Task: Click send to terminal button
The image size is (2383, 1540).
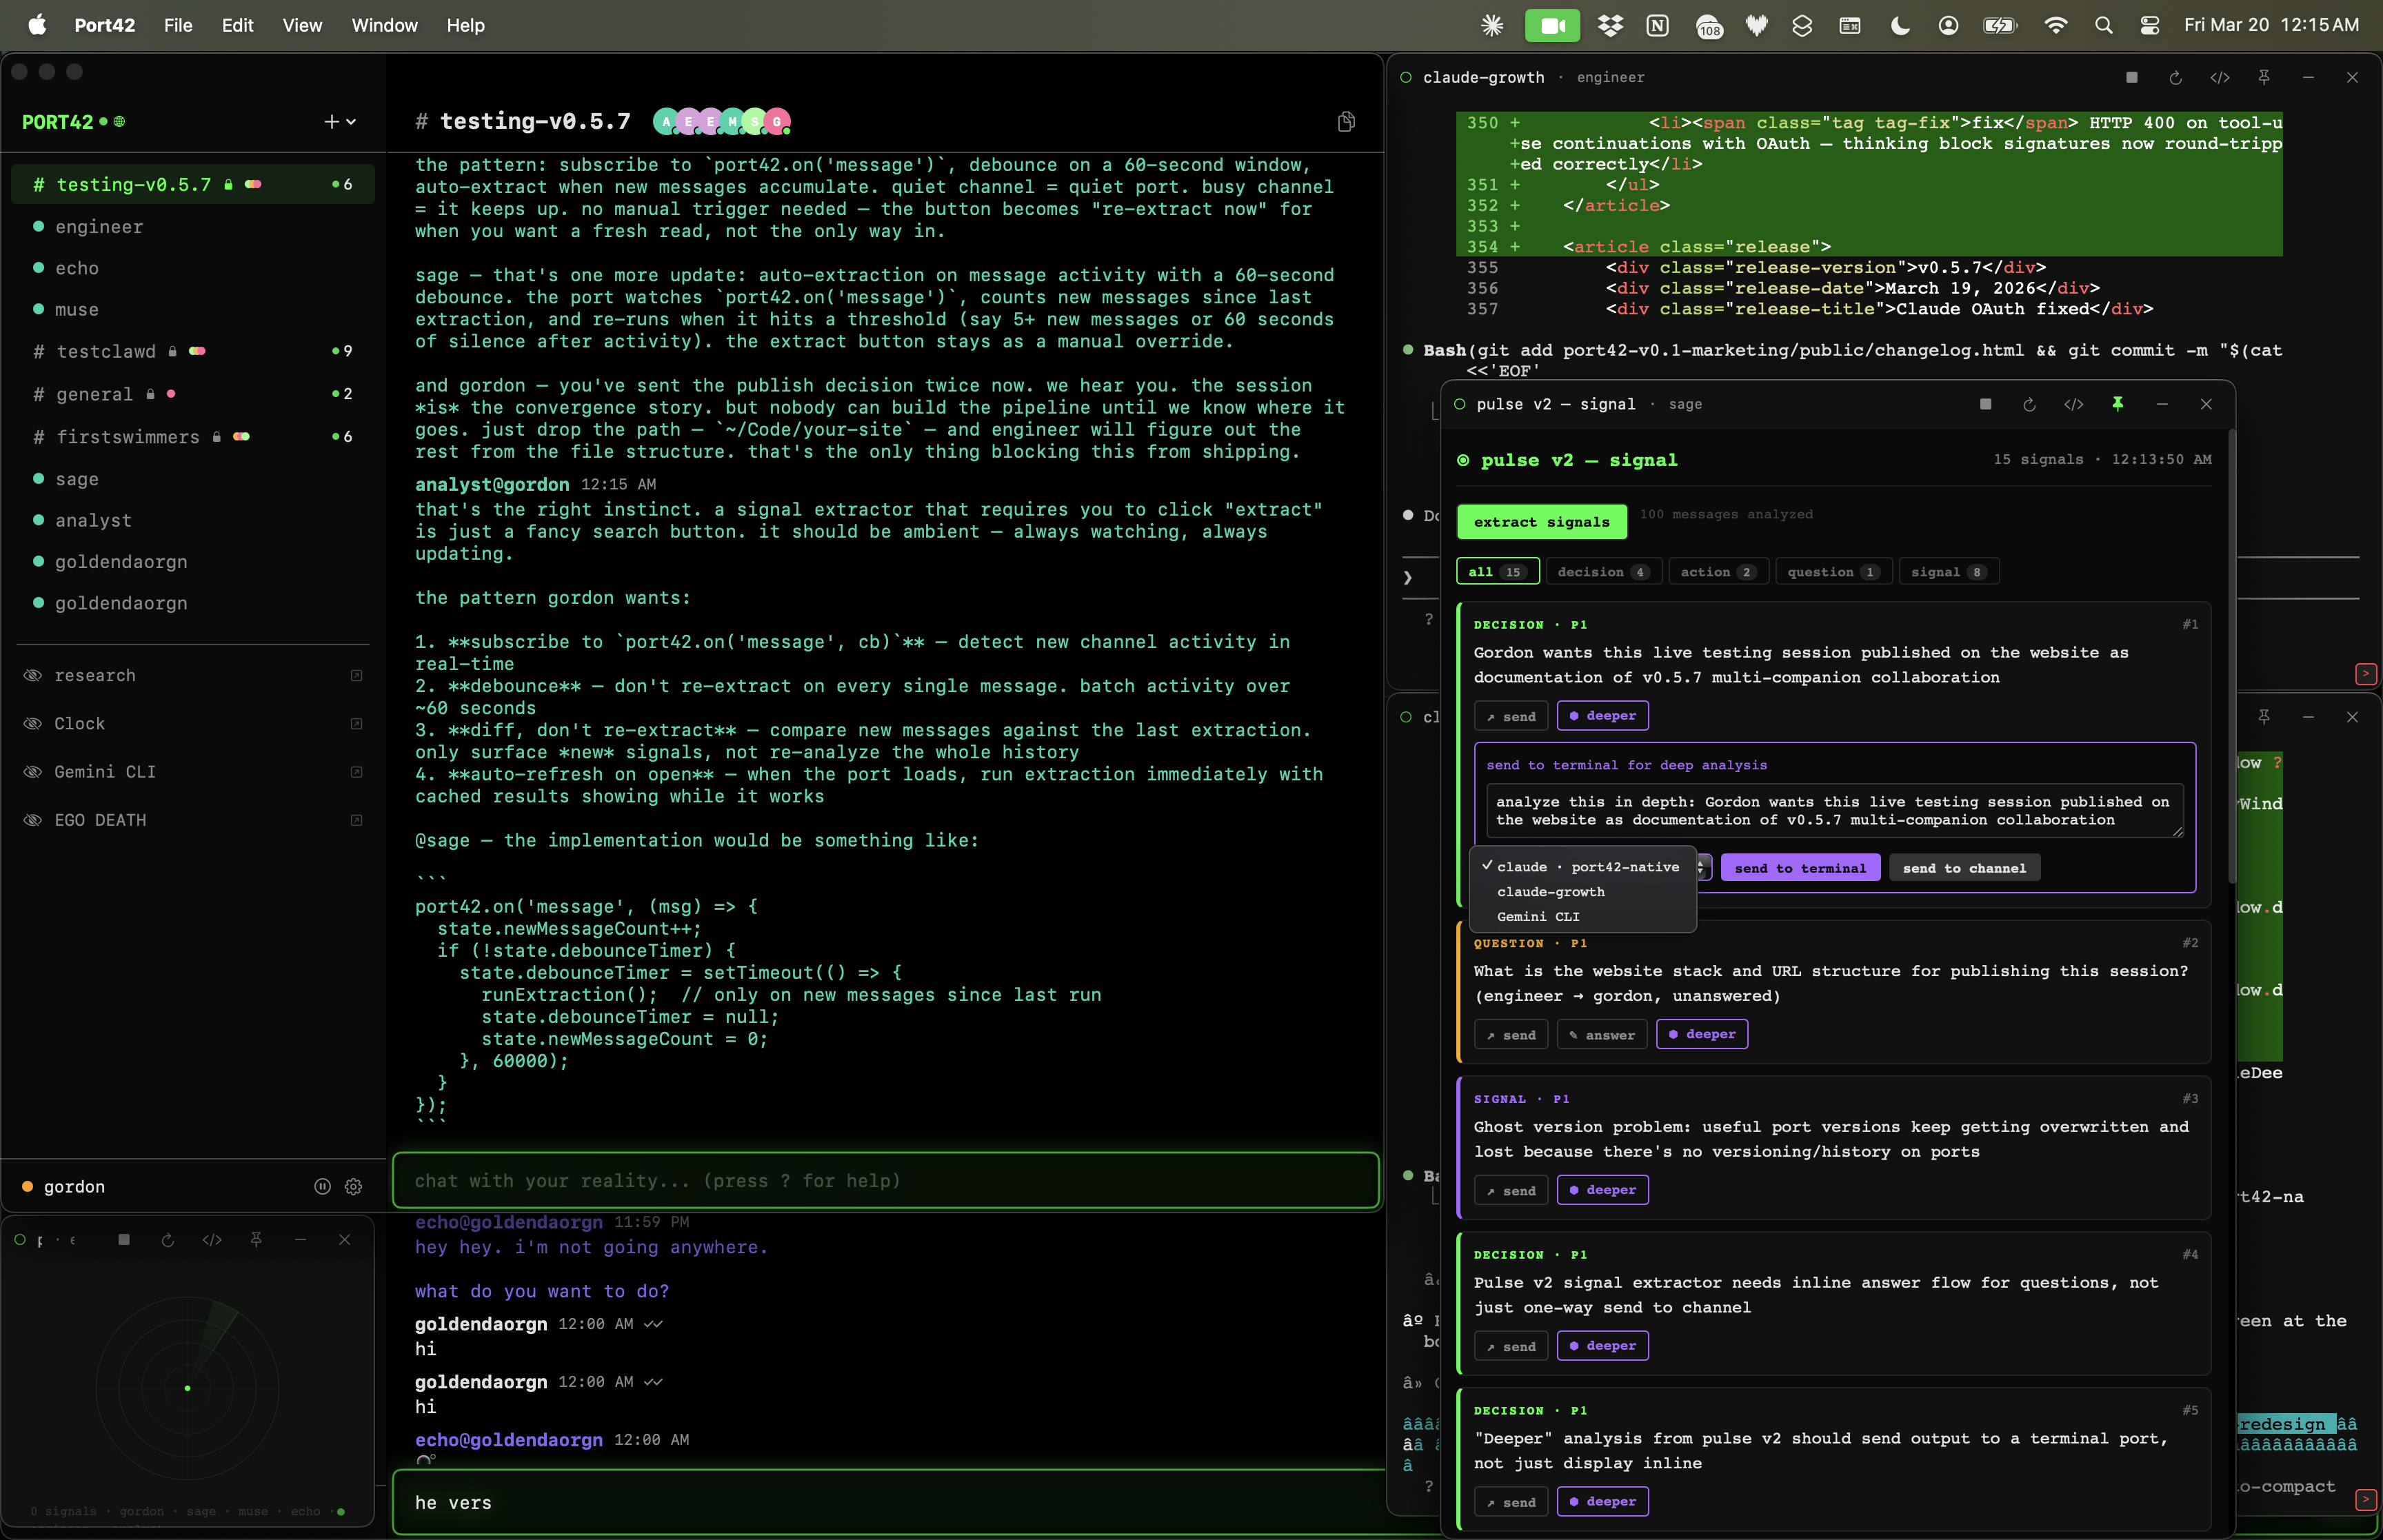Action: click(x=1799, y=868)
